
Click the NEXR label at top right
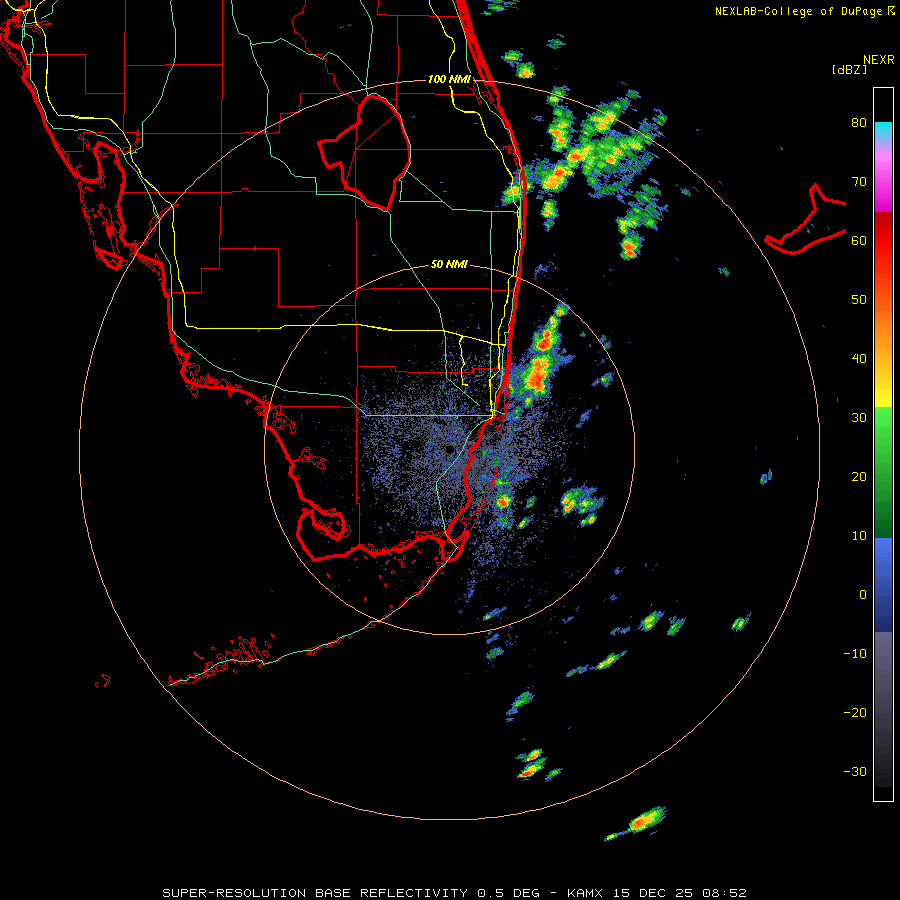pyautogui.click(x=879, y=60)
